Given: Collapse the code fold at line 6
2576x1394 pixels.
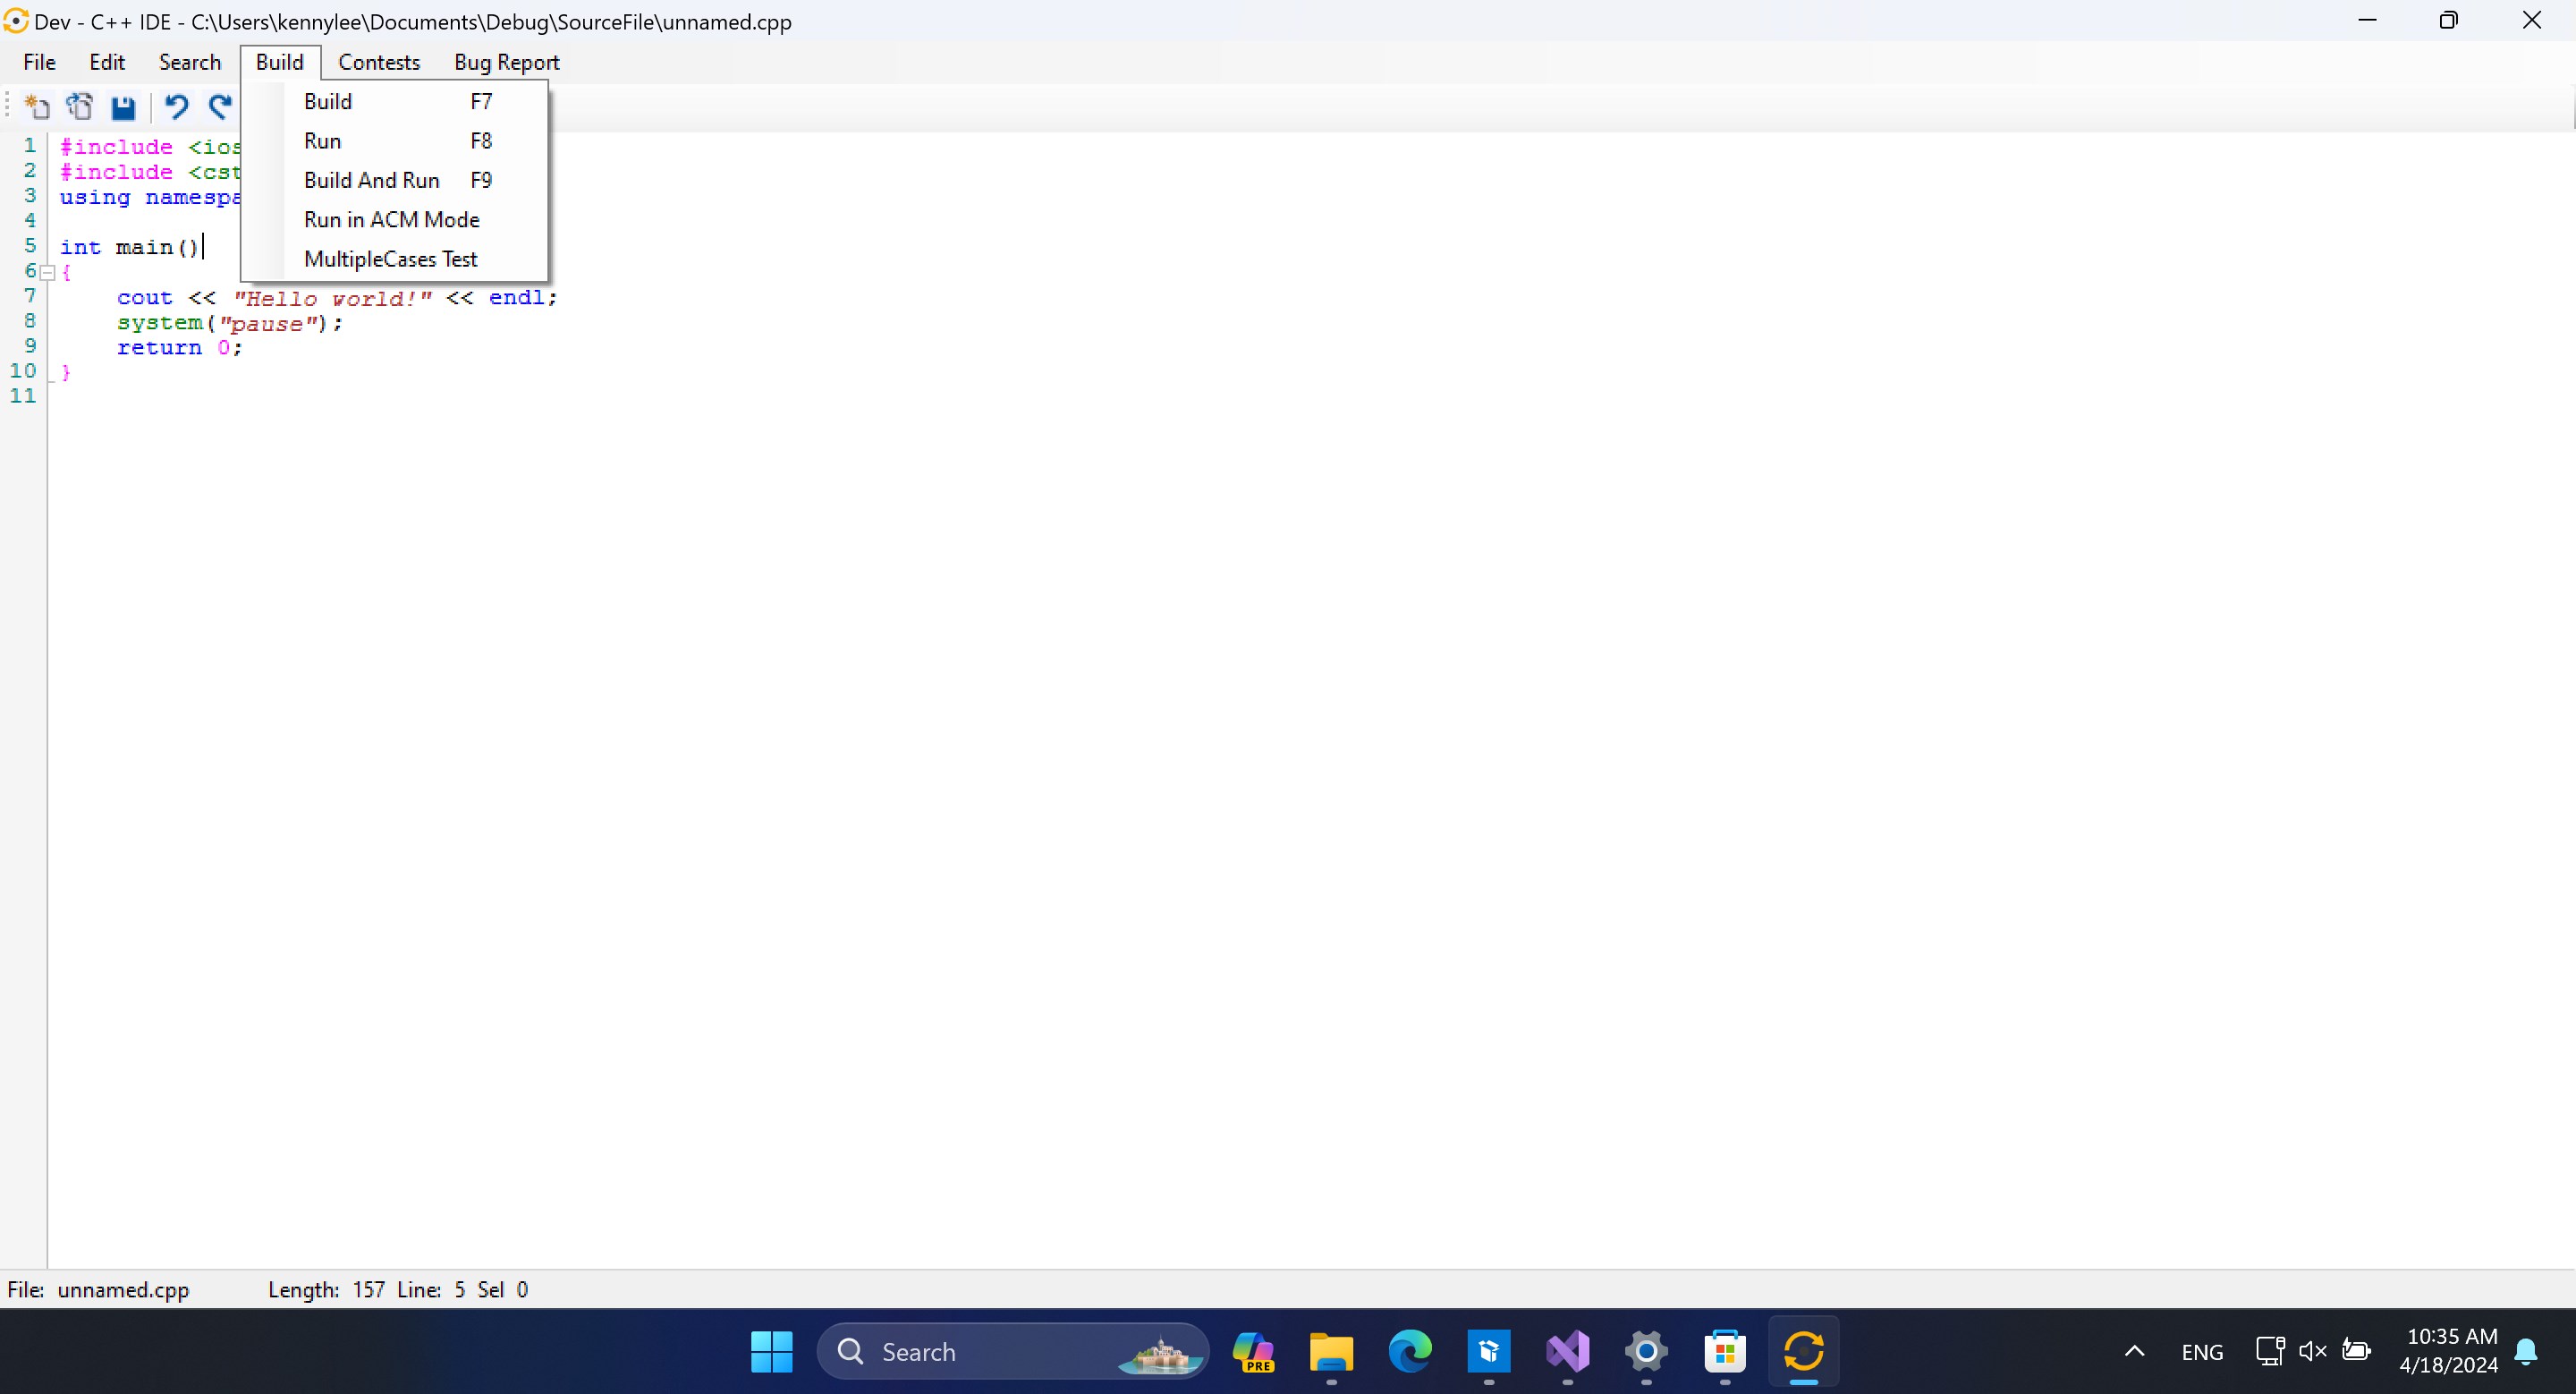Looking at the screenshot, I should tap(47, 272).
